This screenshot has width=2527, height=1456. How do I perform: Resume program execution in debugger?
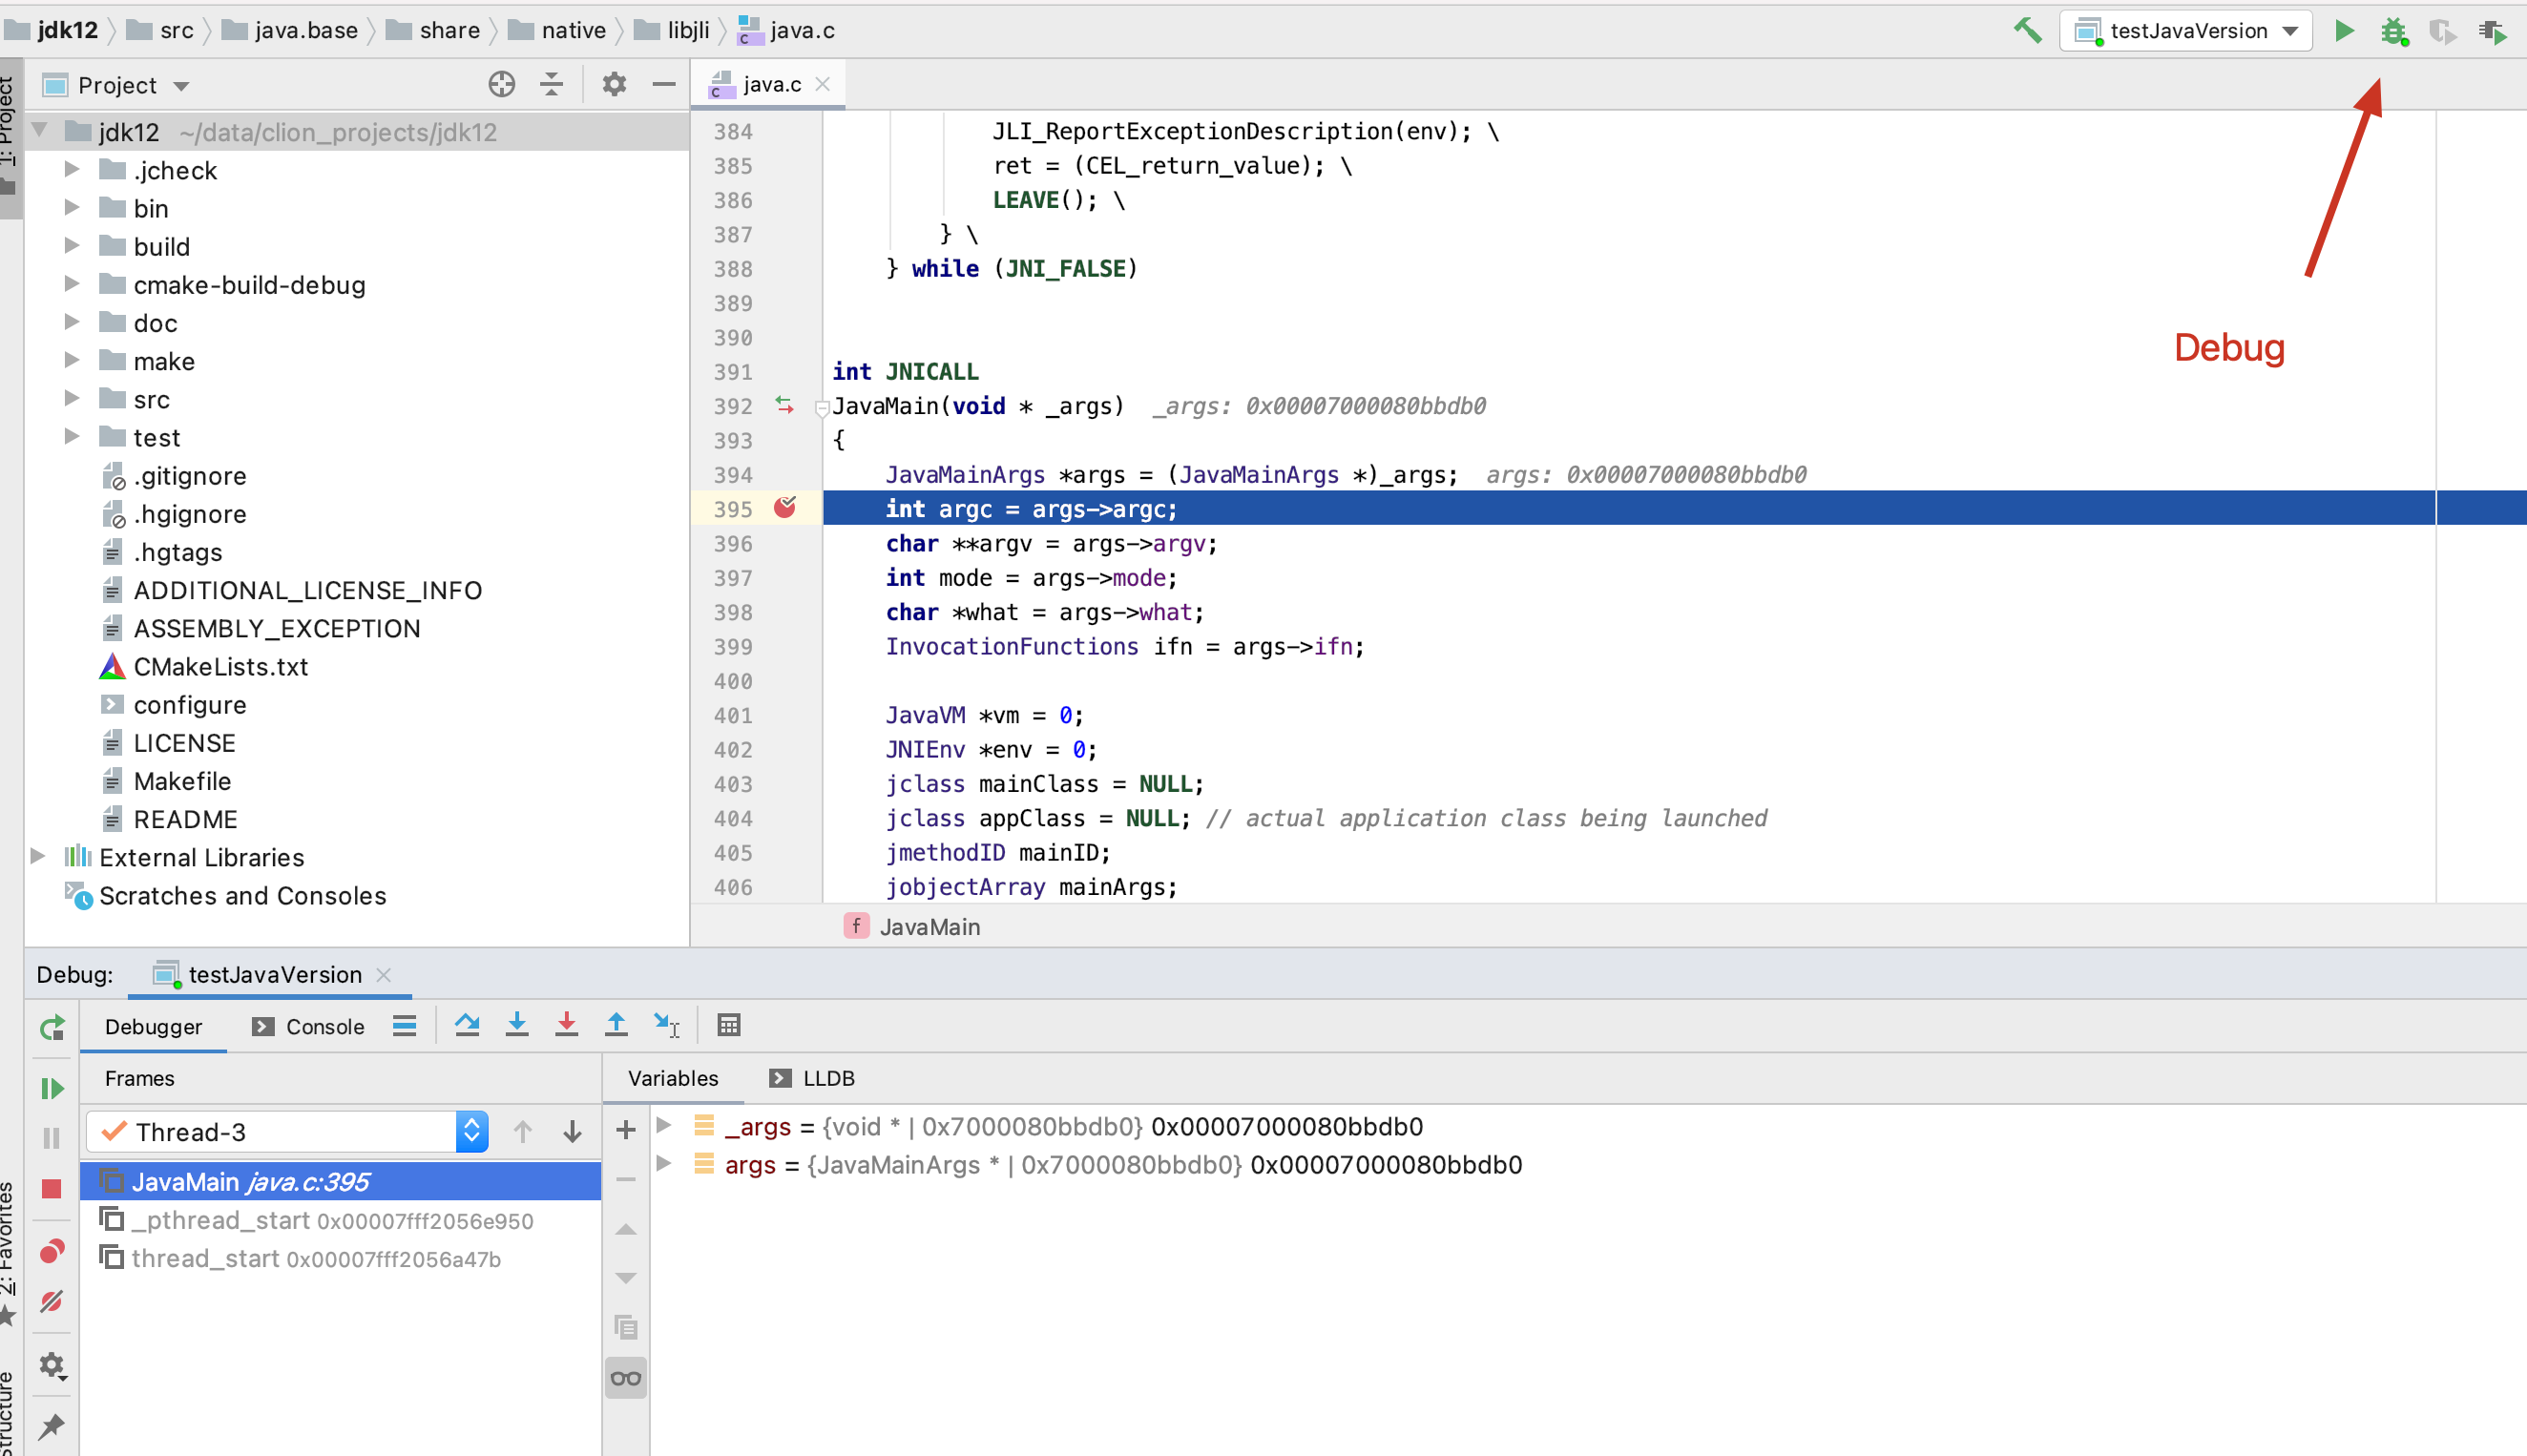(52, 1088)
